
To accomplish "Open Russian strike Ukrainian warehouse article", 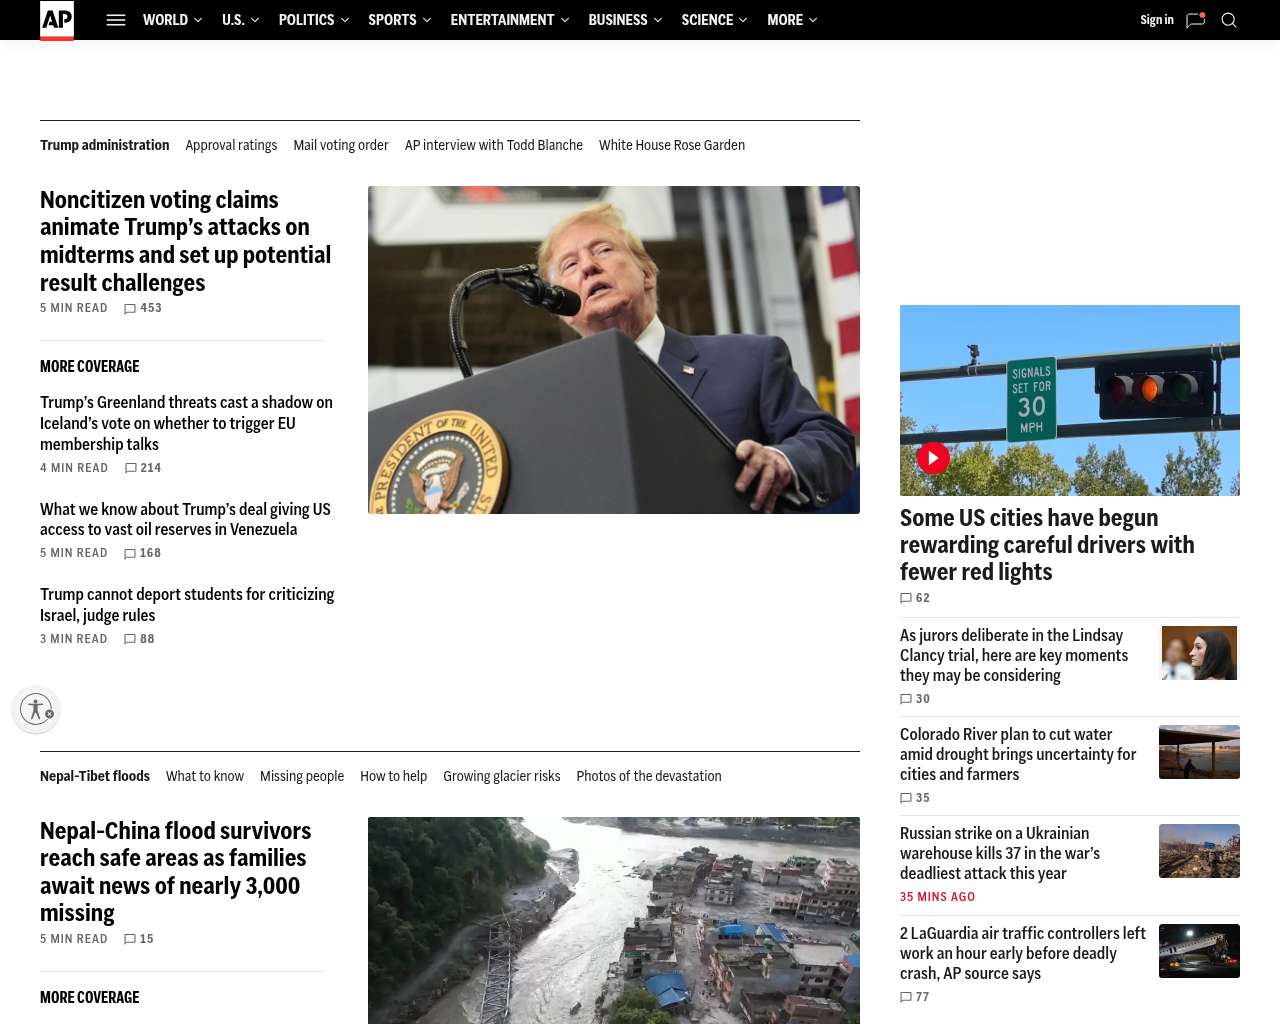I will point(1000,853).
